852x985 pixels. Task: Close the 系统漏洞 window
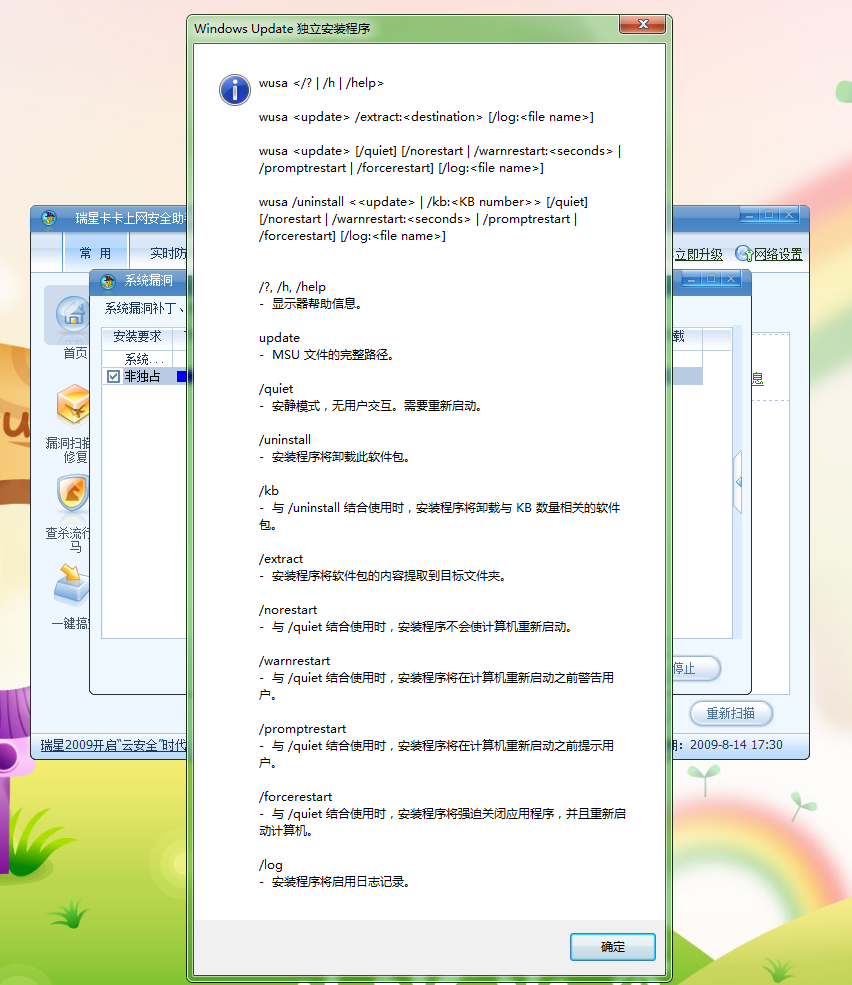point(731,279)
